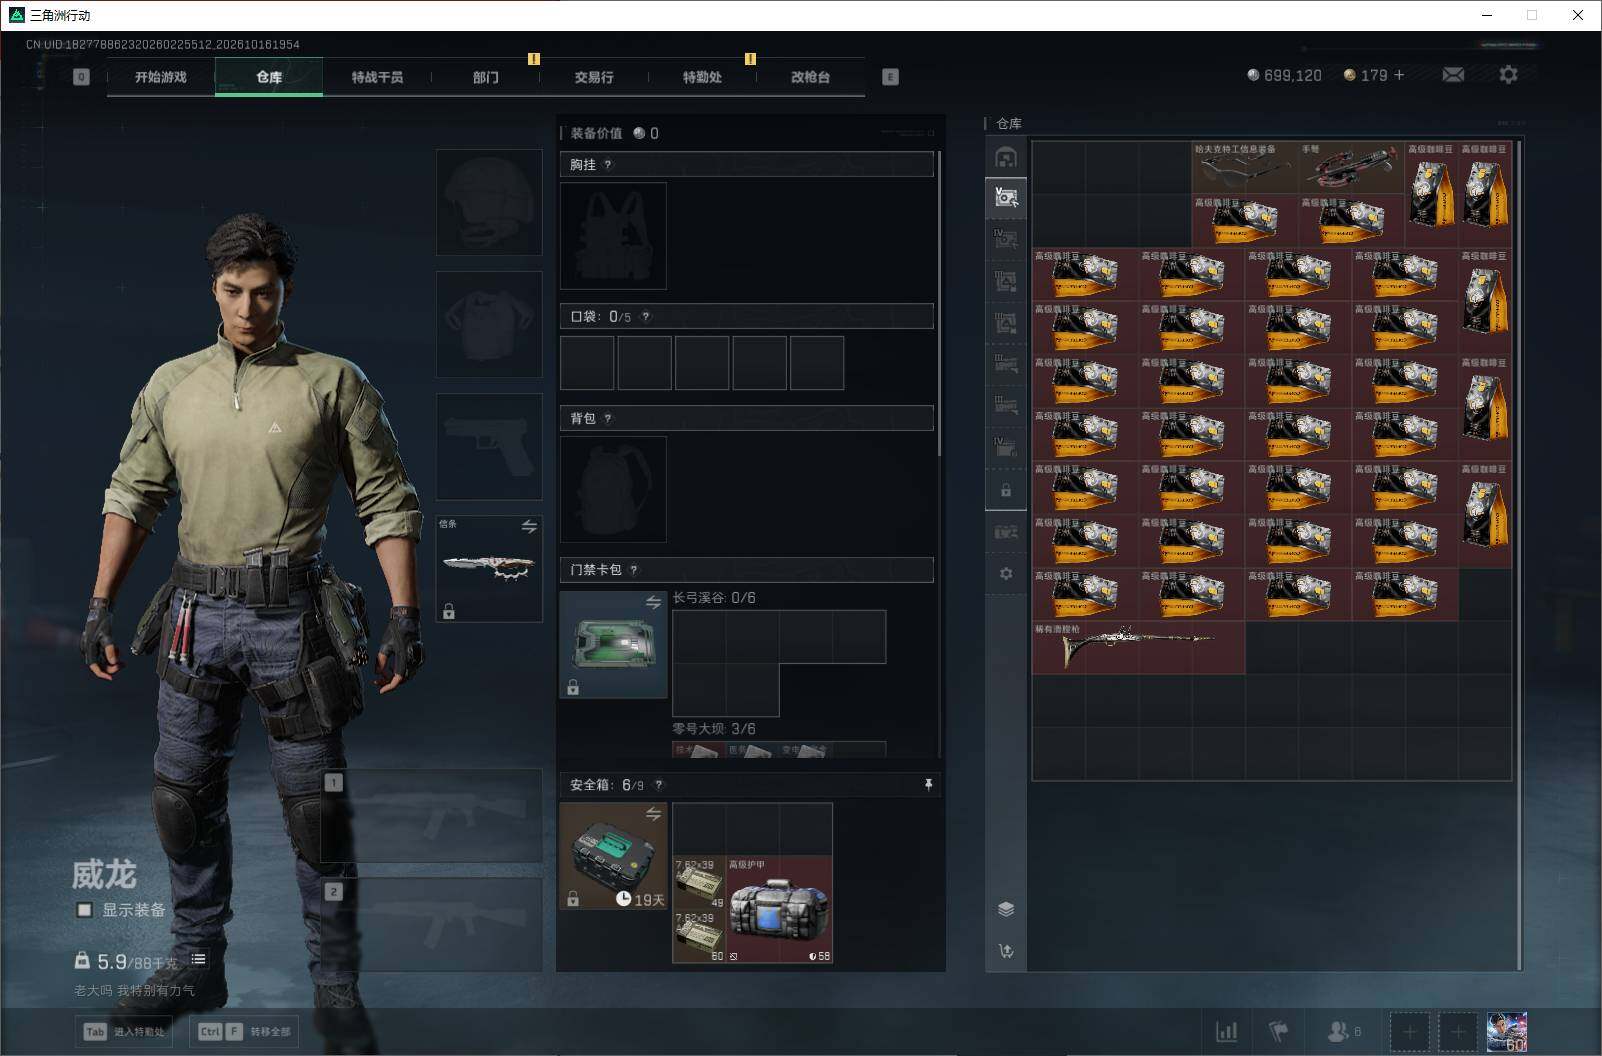The height and width of the screenshot is (1056, 1602).
Task: Open the mail envelope icon
Action: (1453, 75)
